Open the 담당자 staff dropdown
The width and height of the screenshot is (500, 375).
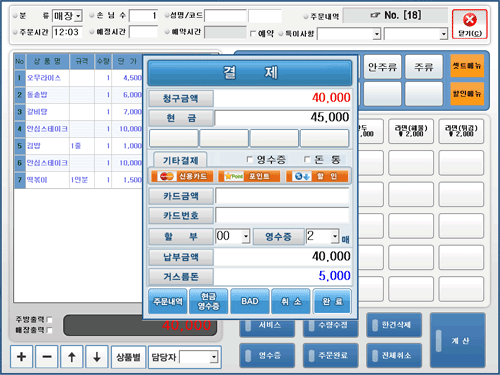pos(214,357)
